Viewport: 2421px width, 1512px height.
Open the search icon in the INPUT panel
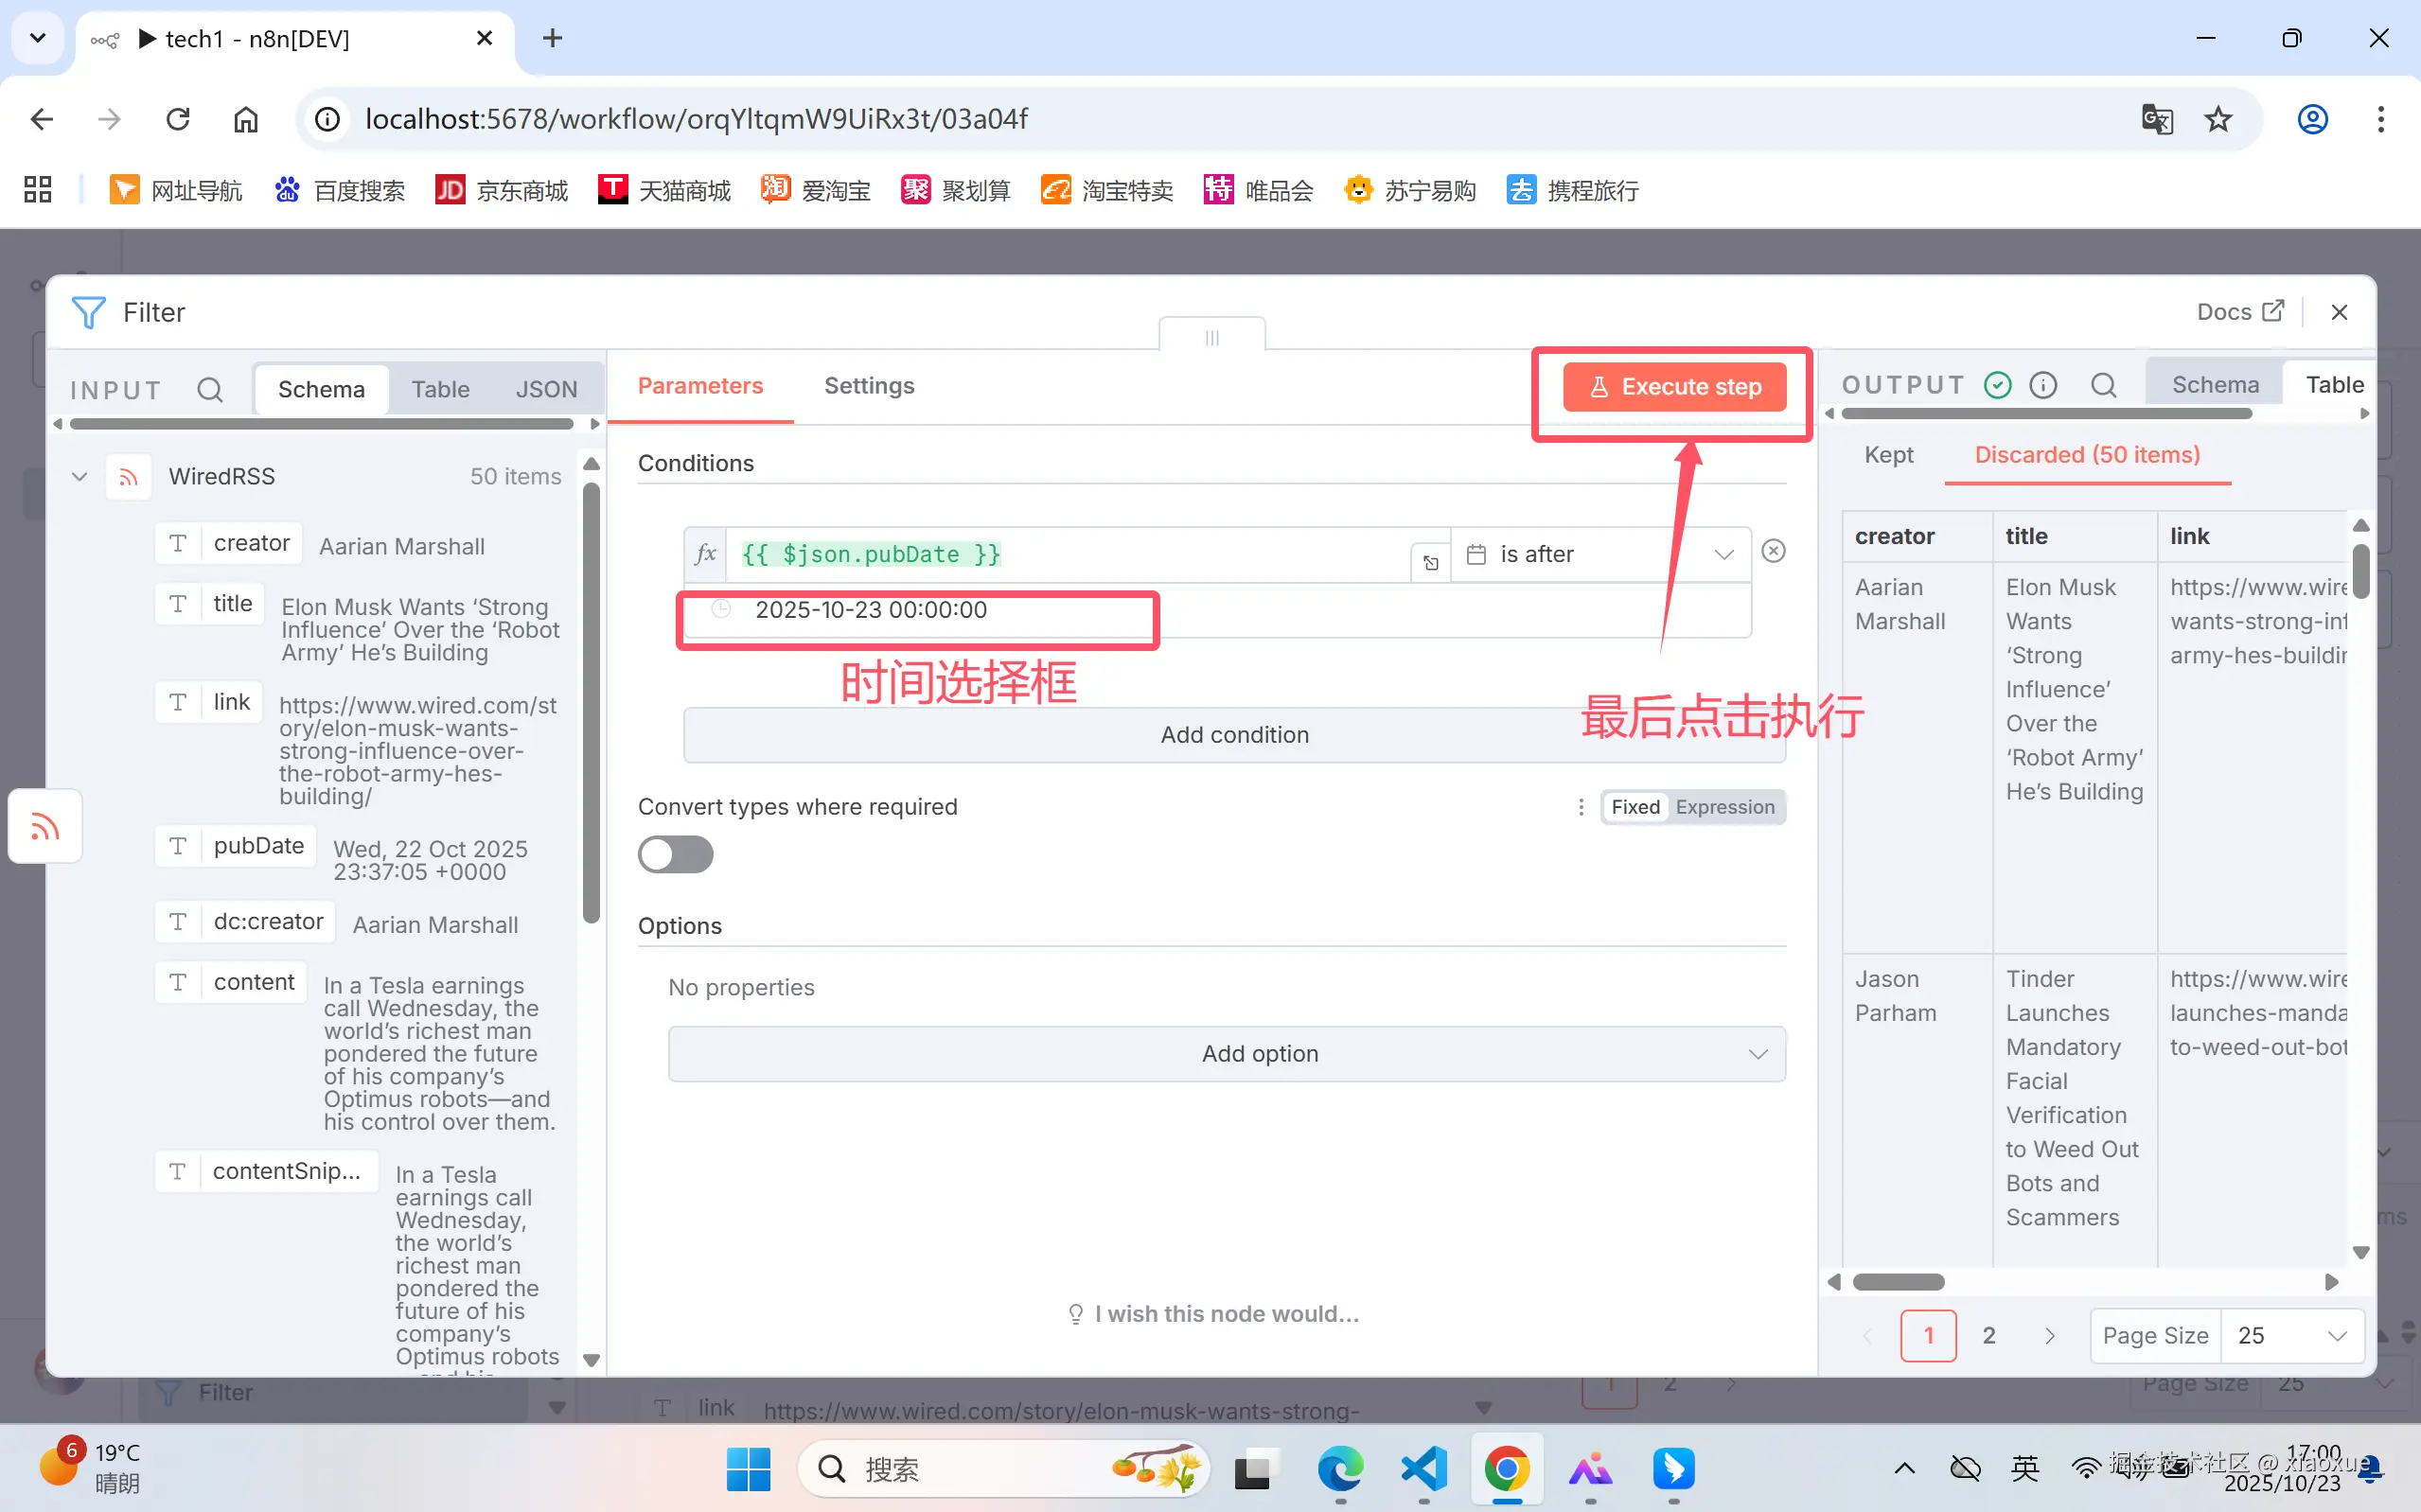tap(210, 389)
